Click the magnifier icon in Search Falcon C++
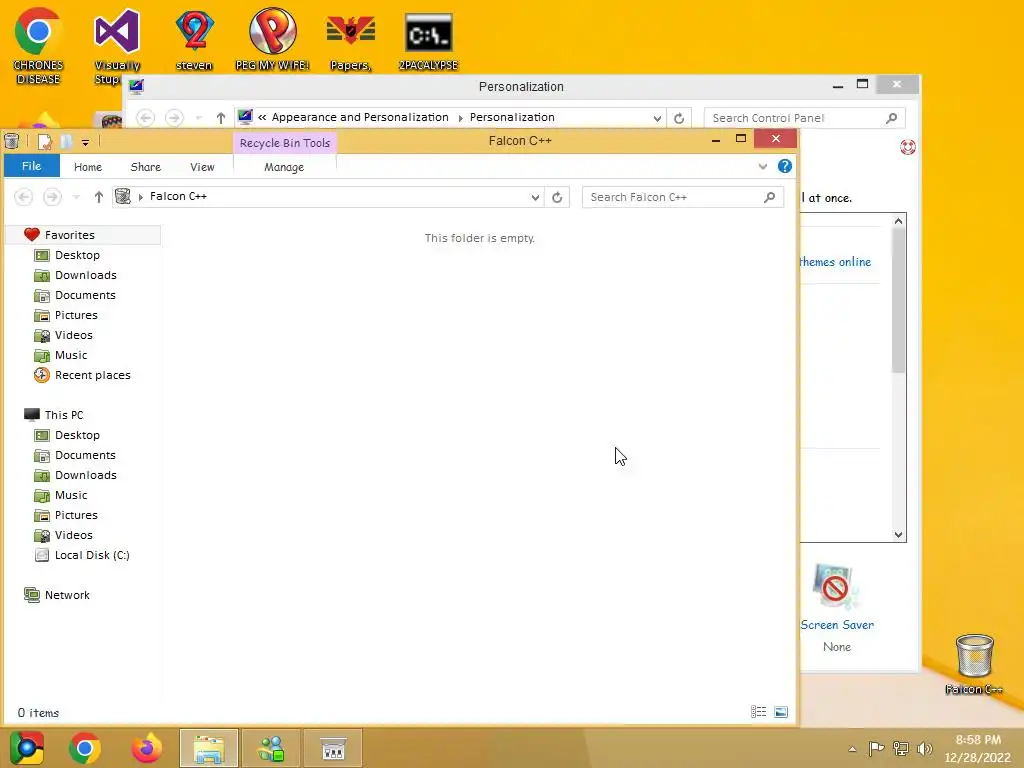The image size is (1024, 768). 770,197
